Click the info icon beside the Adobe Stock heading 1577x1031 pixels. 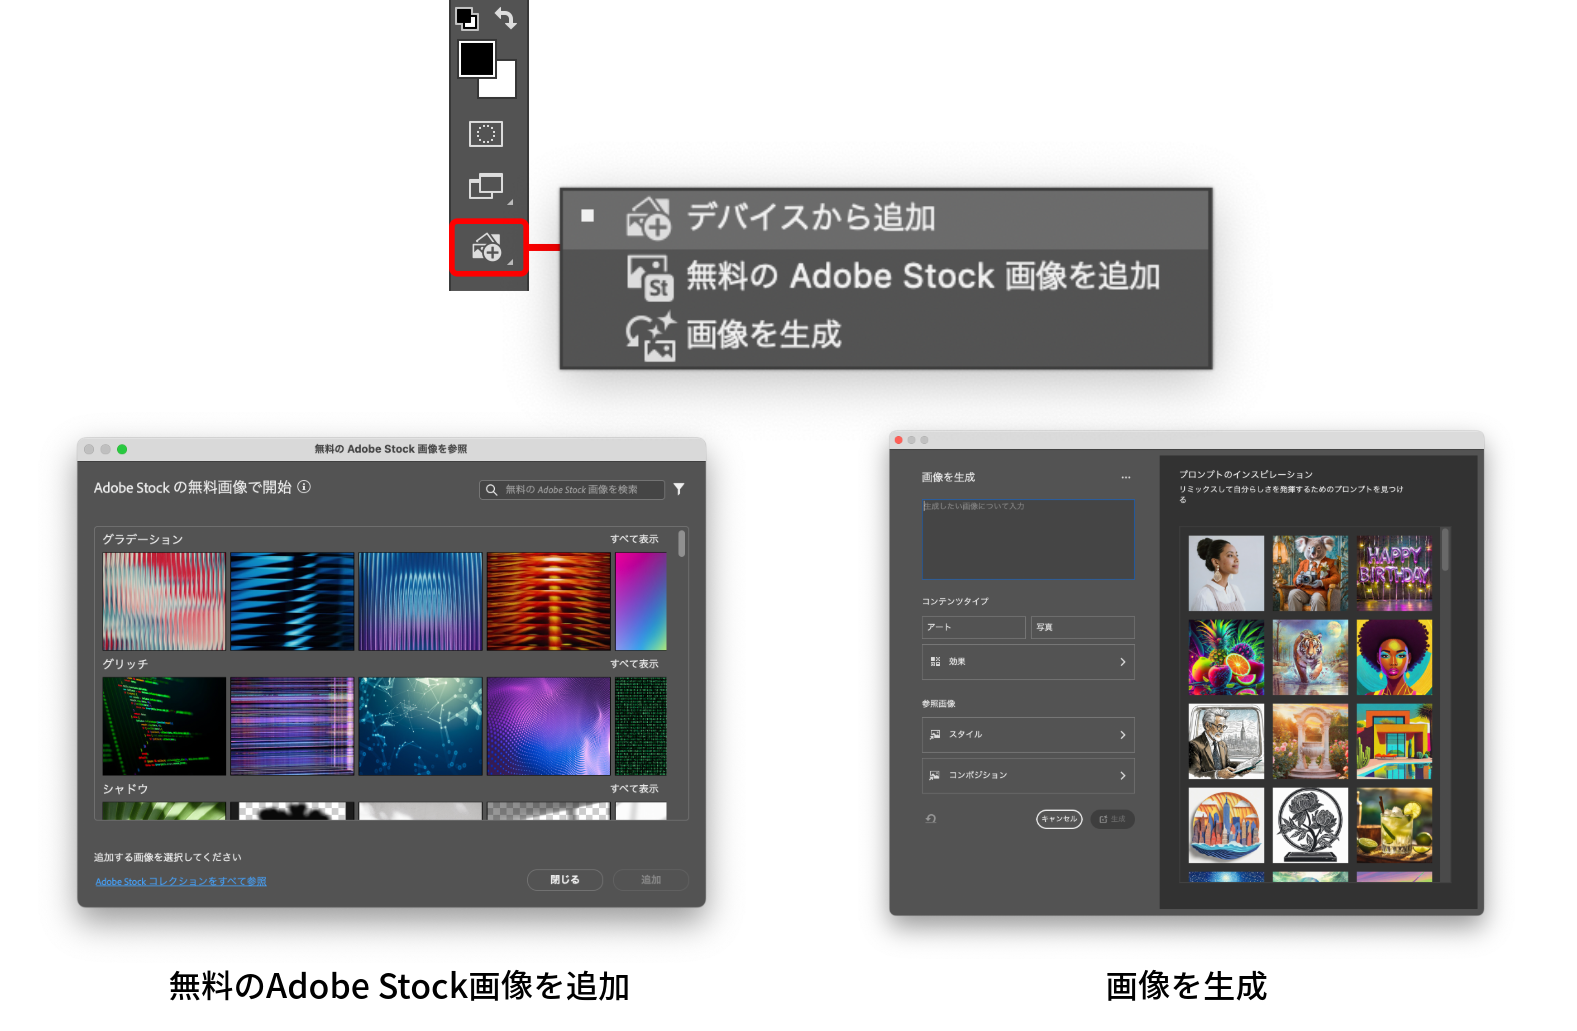pos(304,487)
